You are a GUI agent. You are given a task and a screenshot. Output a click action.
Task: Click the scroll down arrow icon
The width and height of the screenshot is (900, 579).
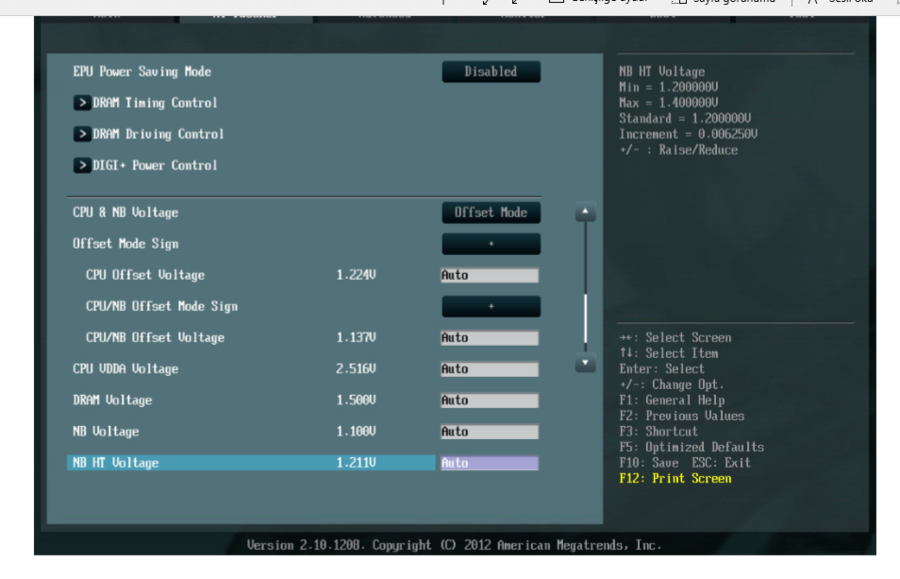tap(585, 363)
